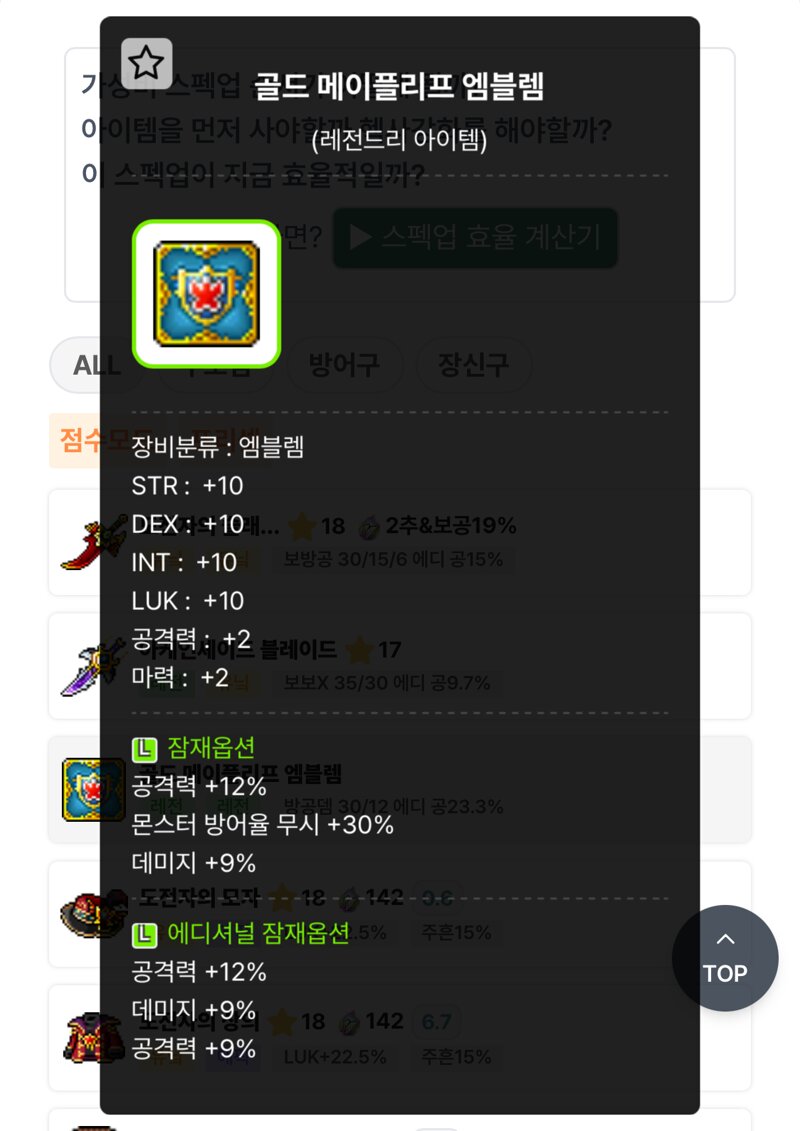This screenshot has height=1131, width=800.
Task: Click the 에디셔널 잠재옵션 heading
Action: (258, 933)
